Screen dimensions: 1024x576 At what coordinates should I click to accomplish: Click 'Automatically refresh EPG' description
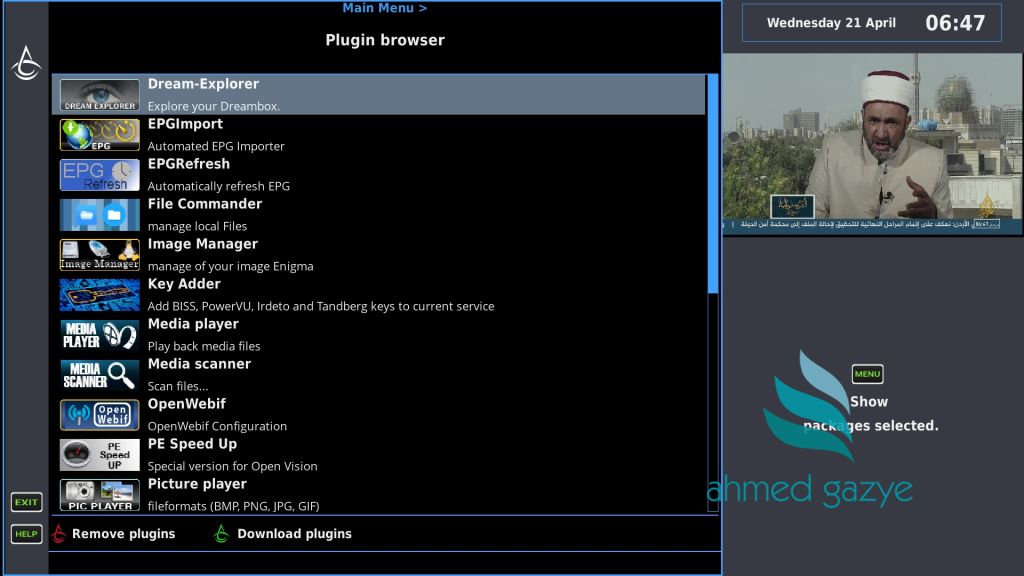click(x=219, y=186)
